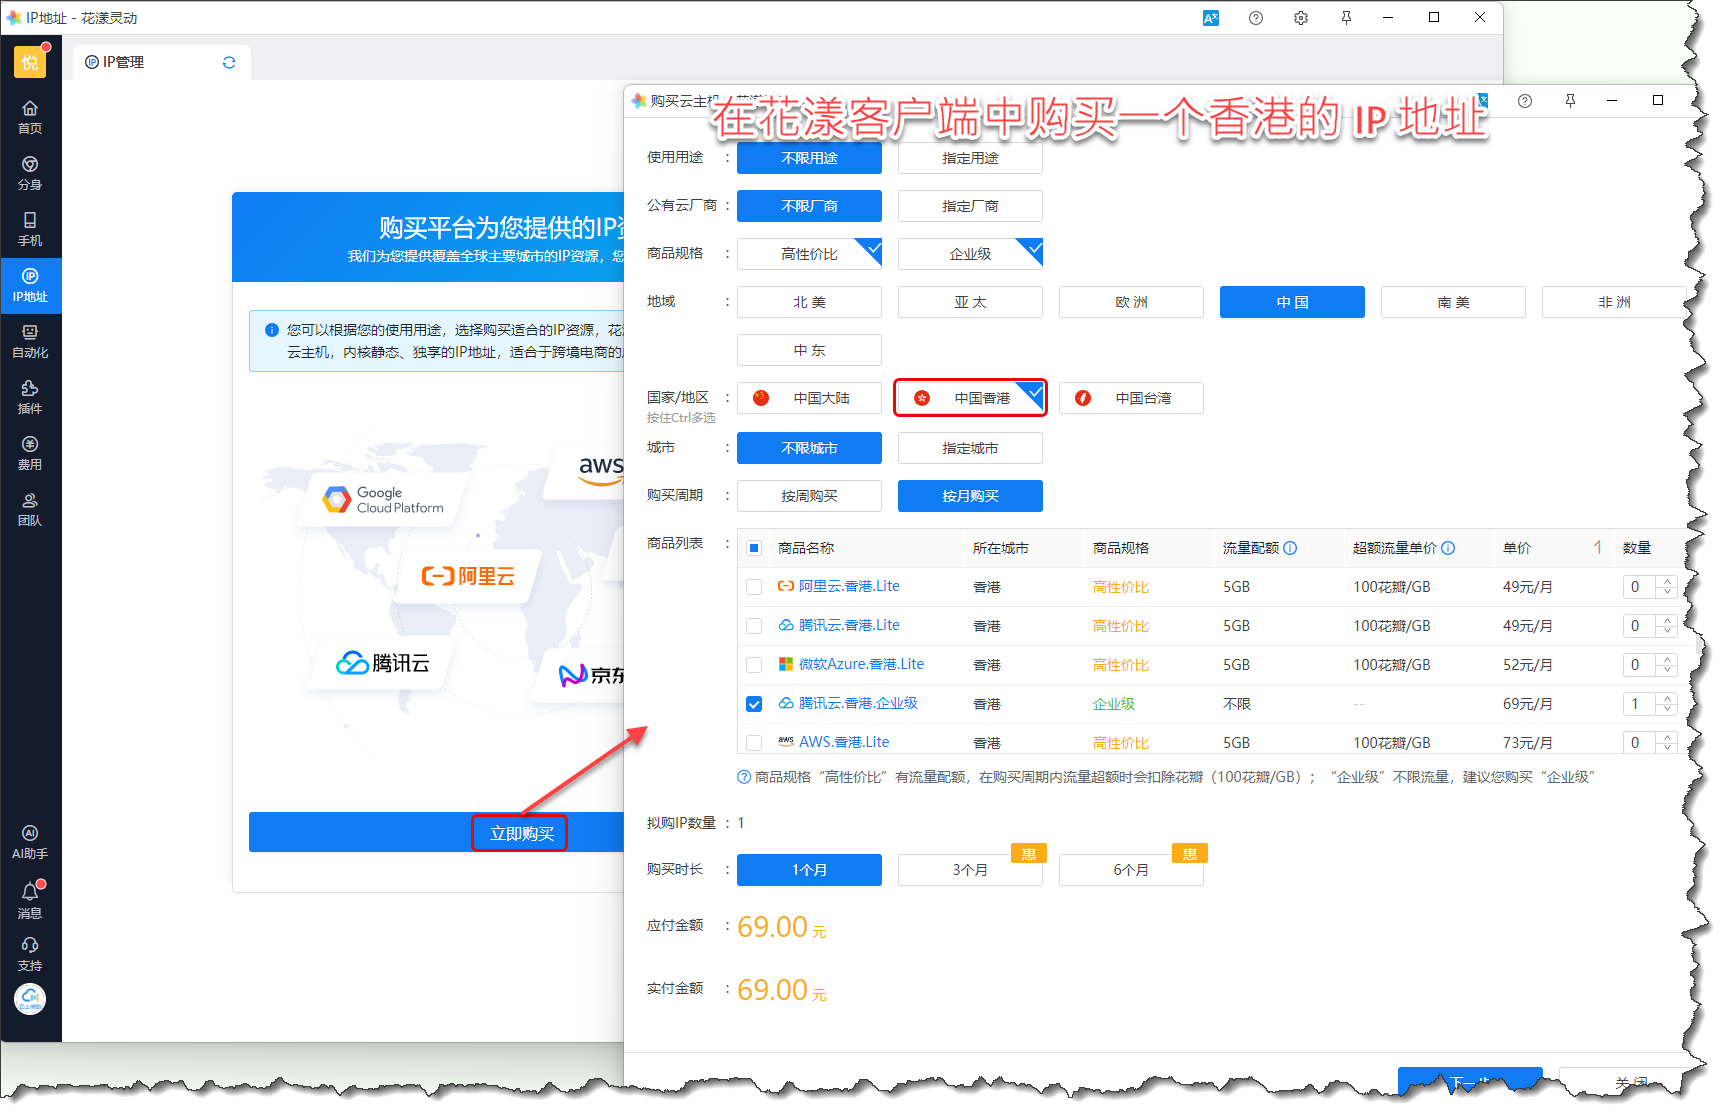Edit quantity field for AWS.香港.Lite
Screen dimensions: 1729x1120
(1640, 743)
